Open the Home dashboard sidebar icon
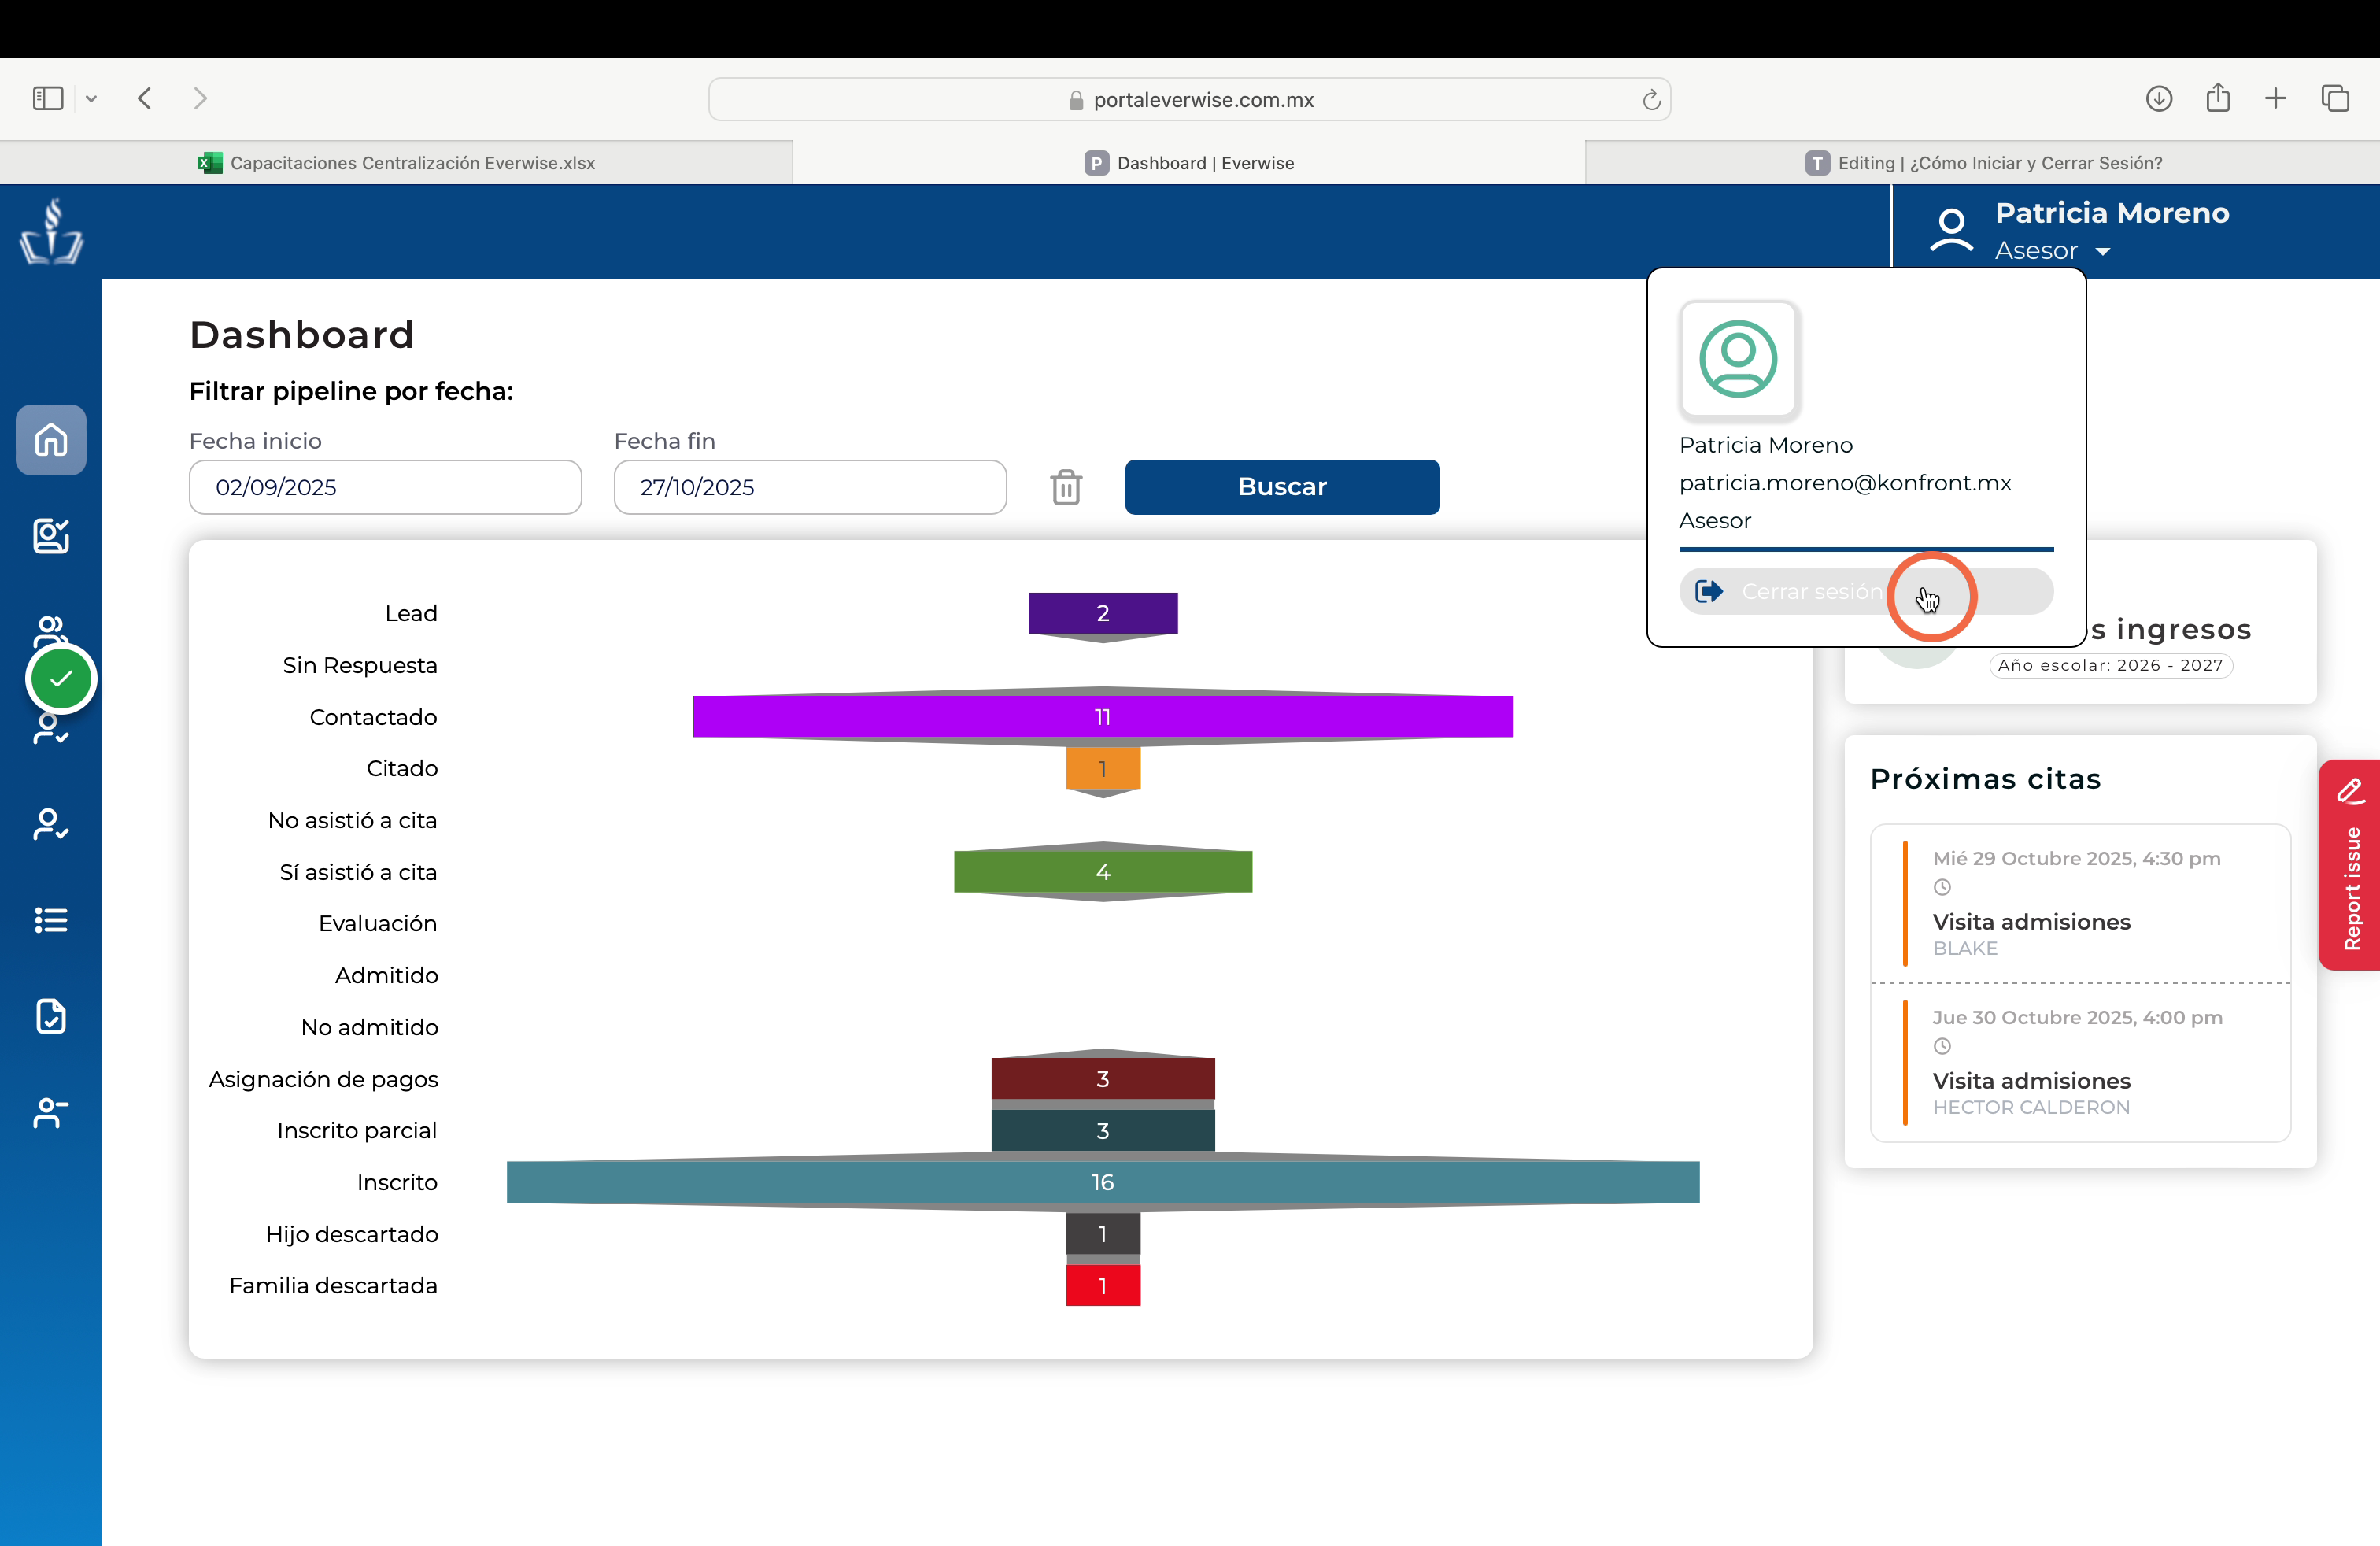Image resolution: width=2380 pixels, height=1546 pixels. coord(51,440)
